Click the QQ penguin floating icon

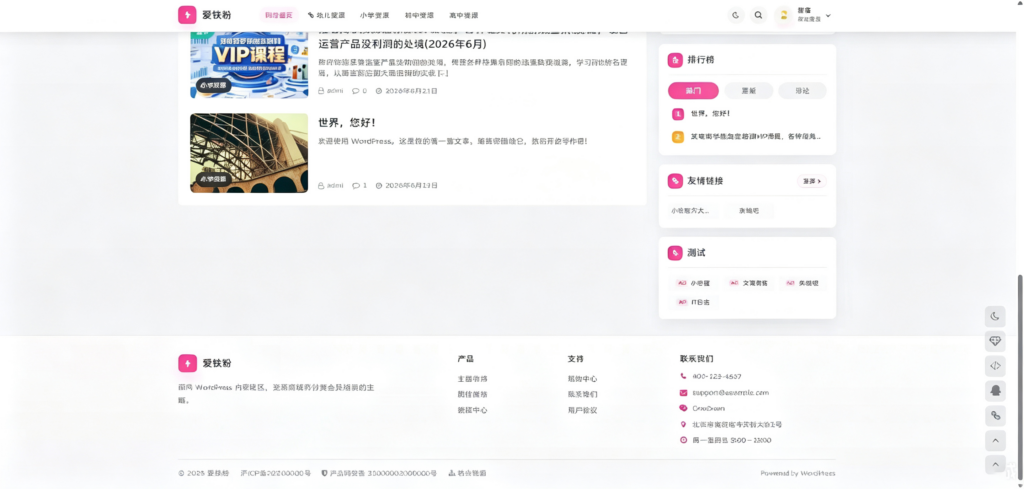pos(995,390)
